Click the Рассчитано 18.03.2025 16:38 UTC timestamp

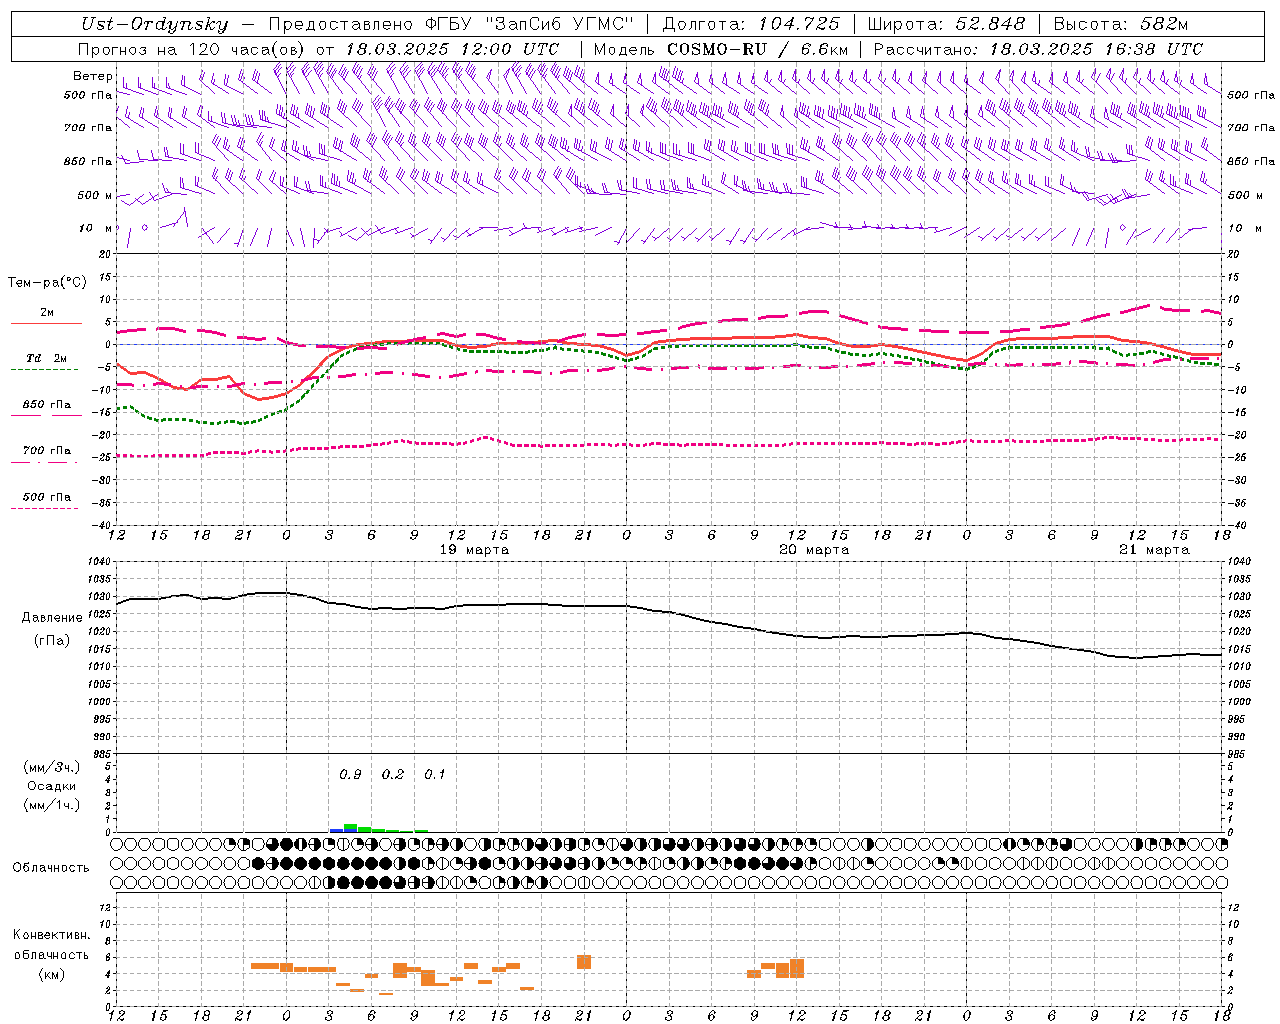[1038, 49]
